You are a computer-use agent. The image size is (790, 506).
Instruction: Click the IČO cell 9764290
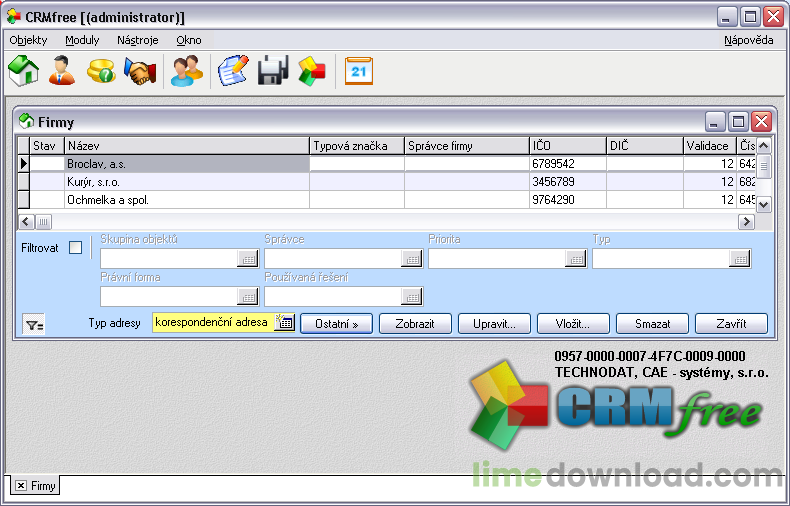(x=568, y=200)
